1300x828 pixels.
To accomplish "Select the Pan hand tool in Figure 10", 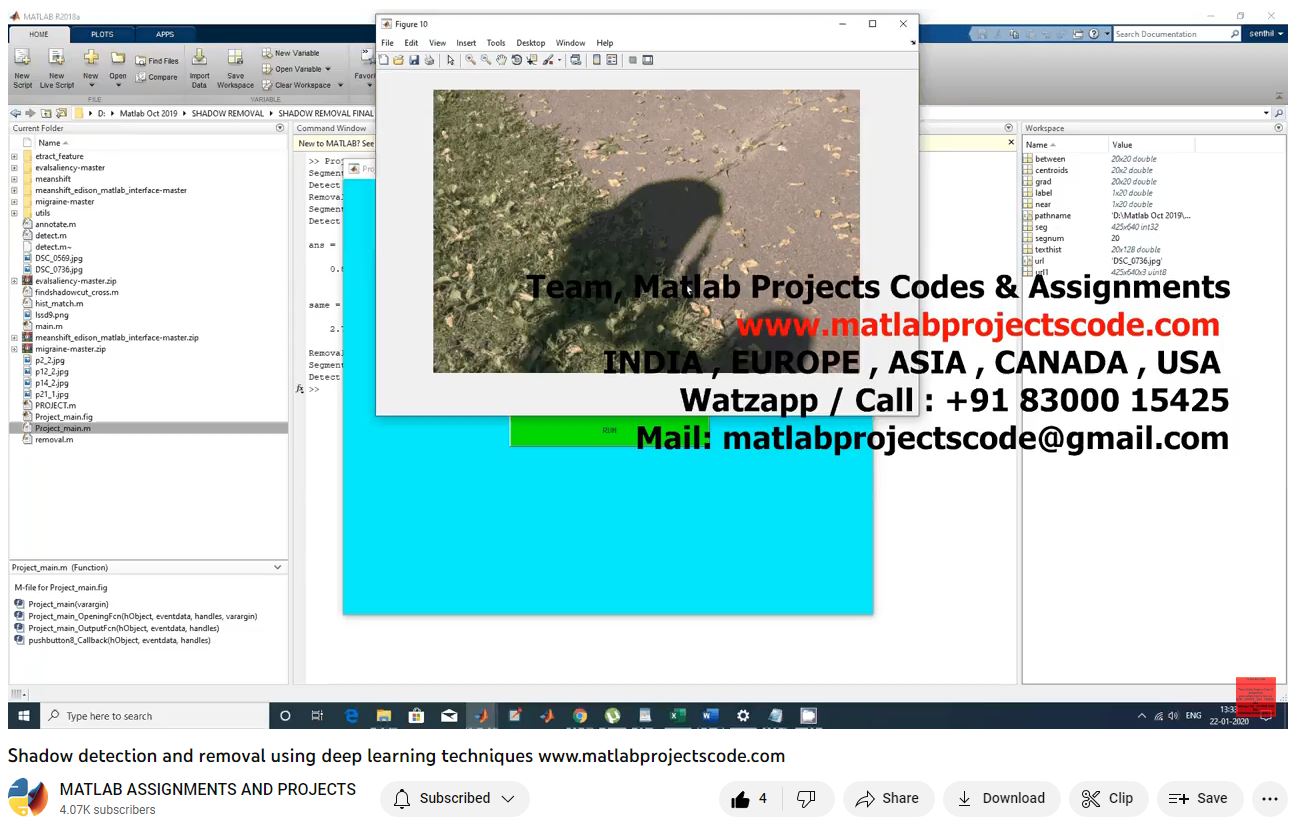I will click(501, 60).
